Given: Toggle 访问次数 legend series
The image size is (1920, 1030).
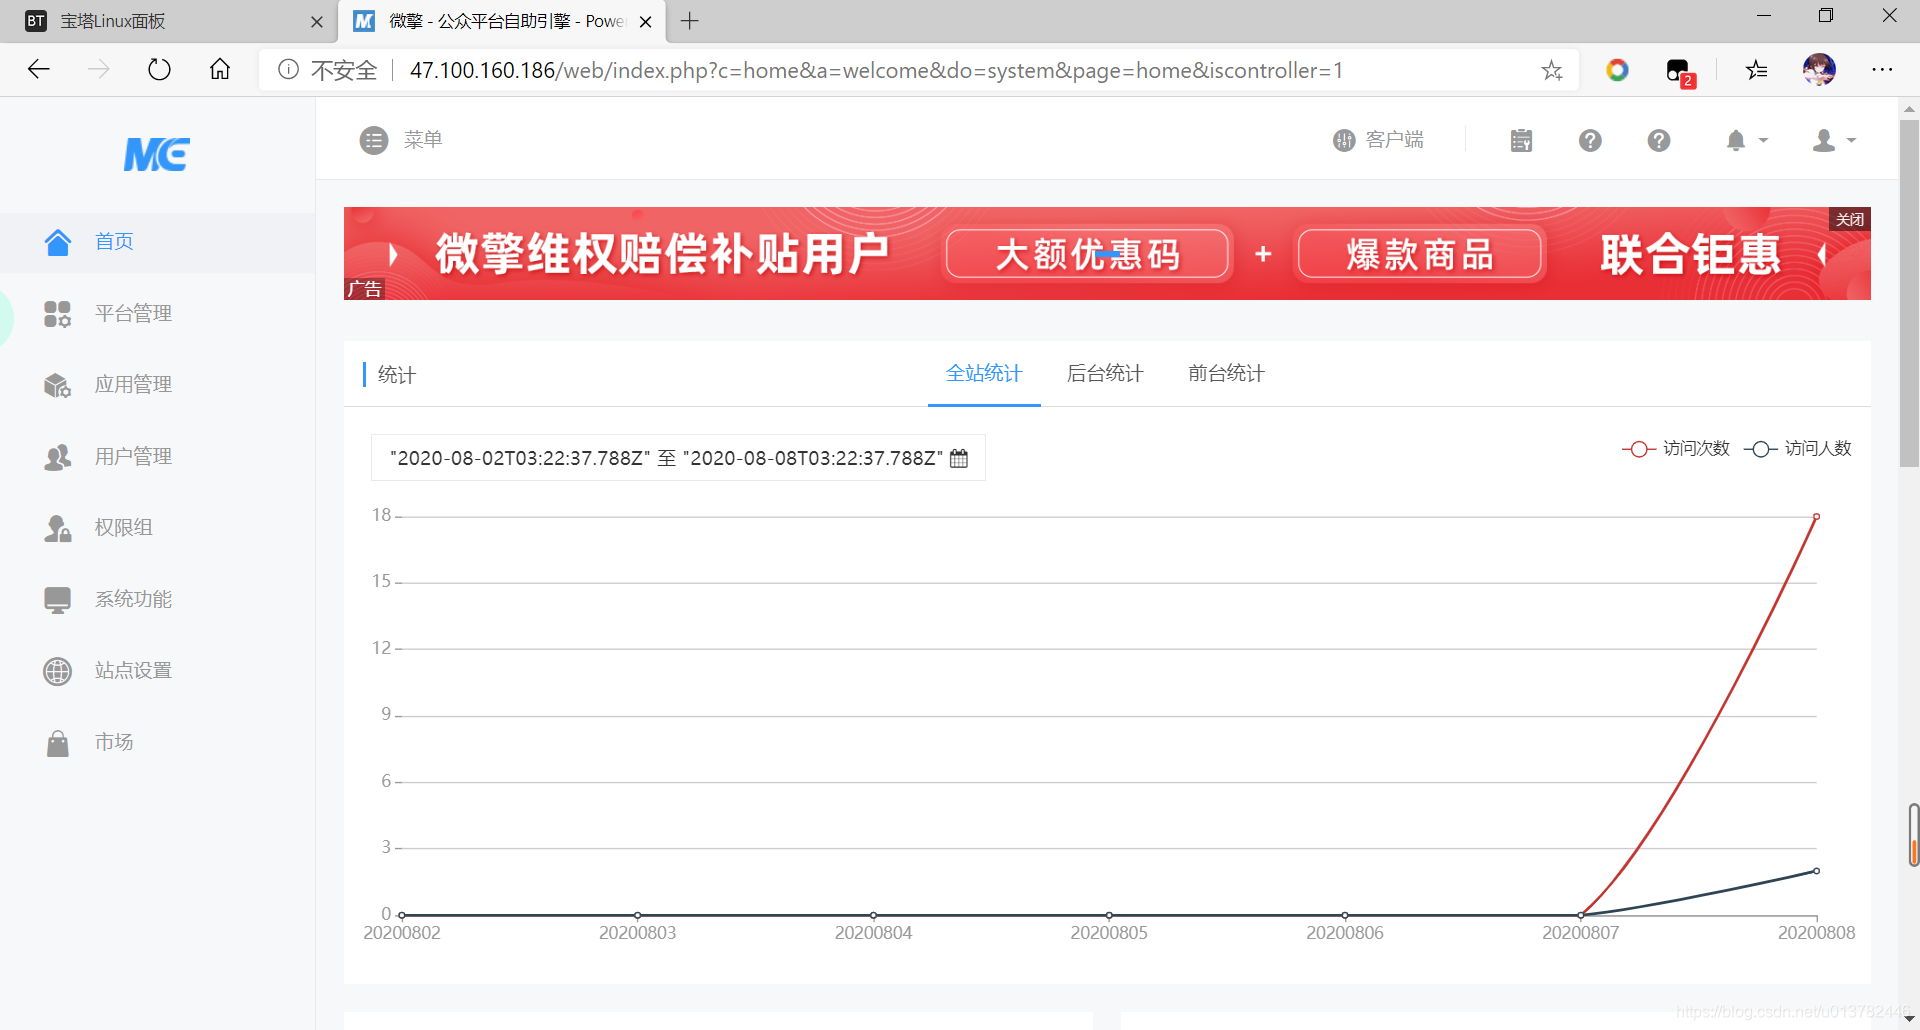Looking at the screenshot, I should tap(1676, 449).
